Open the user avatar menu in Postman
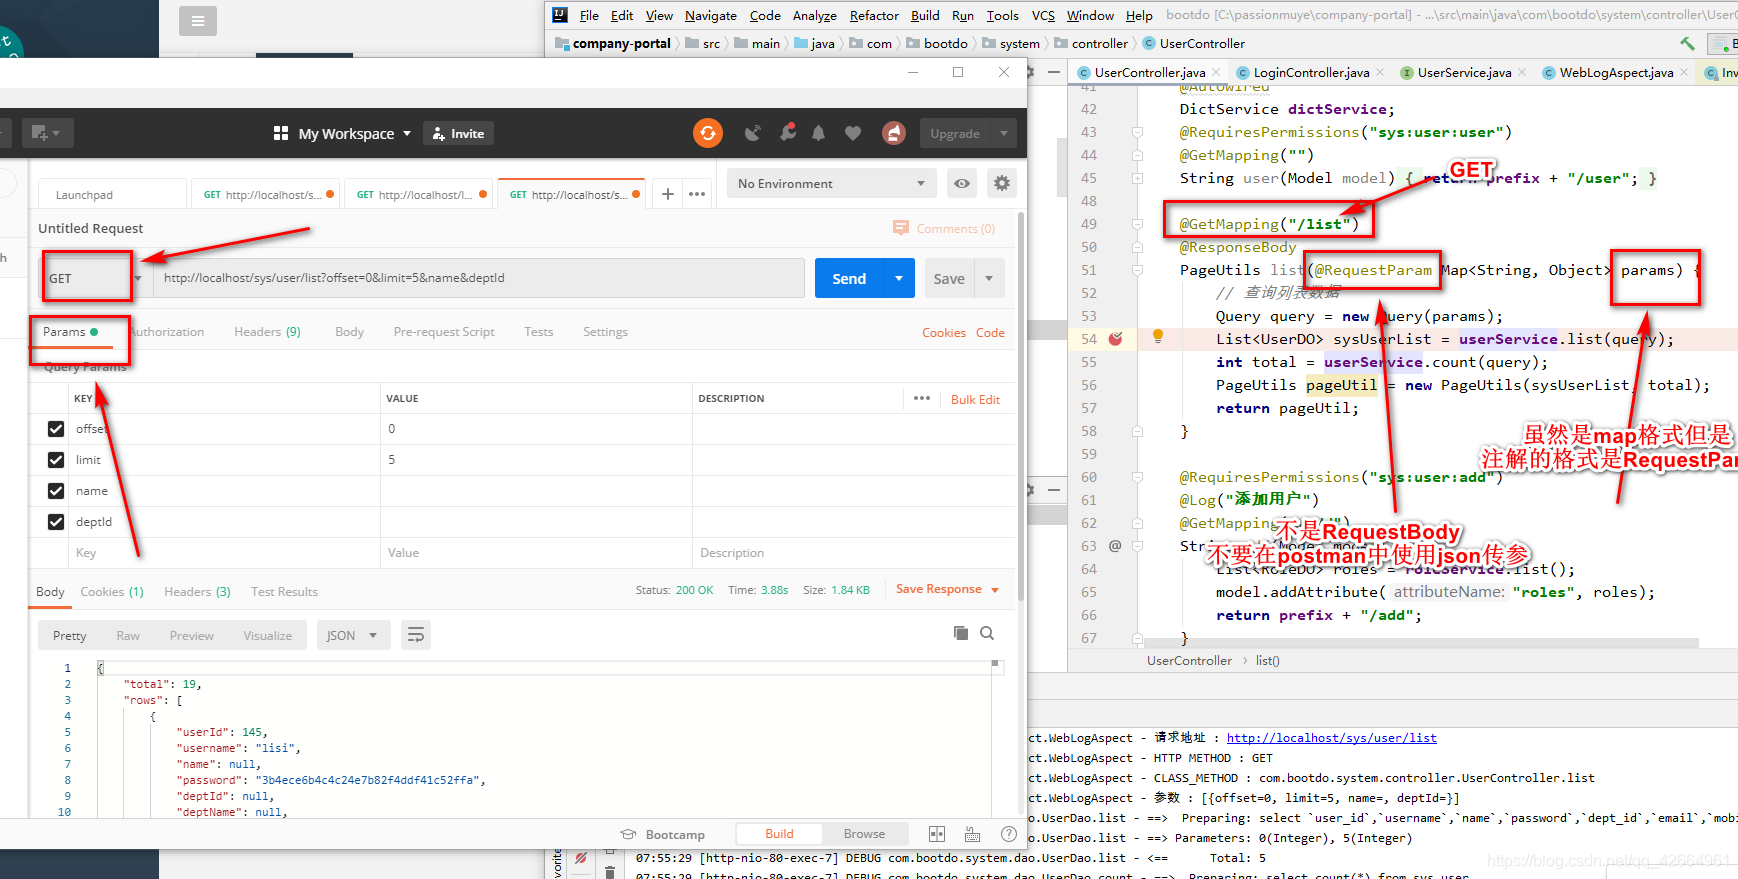 (894, 133)
